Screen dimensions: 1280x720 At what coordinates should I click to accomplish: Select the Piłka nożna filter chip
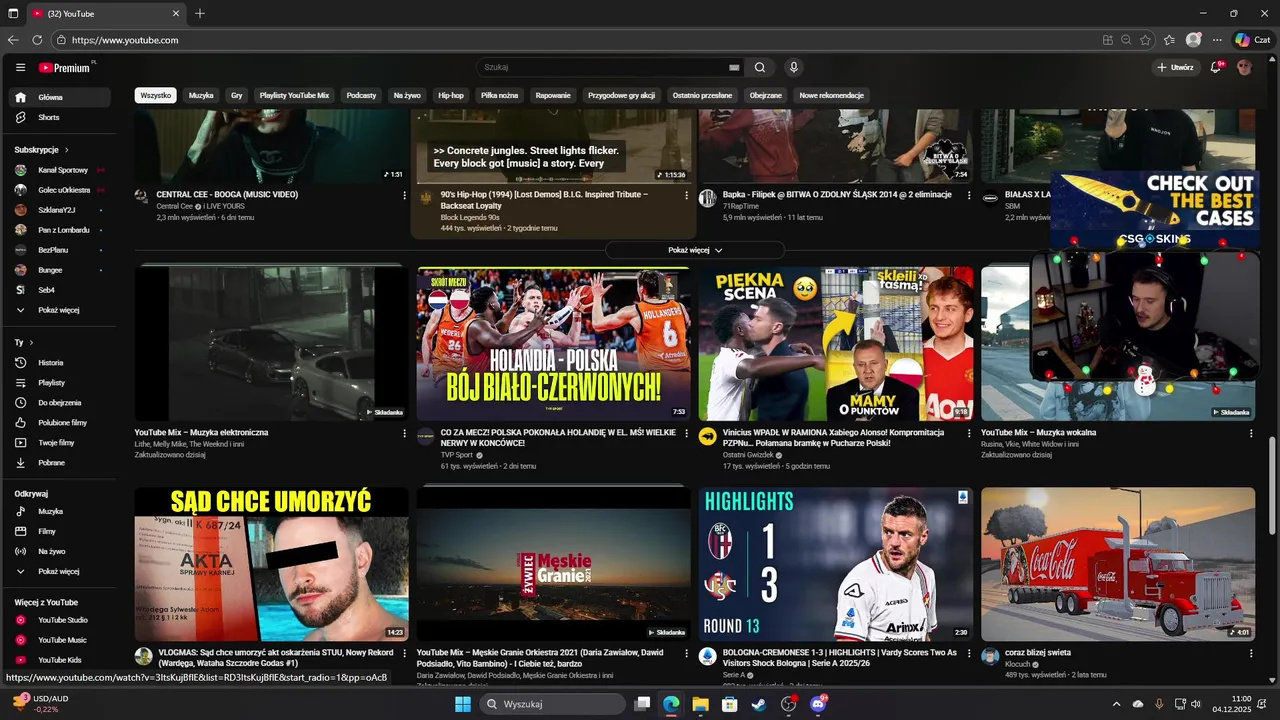point(499,95)
